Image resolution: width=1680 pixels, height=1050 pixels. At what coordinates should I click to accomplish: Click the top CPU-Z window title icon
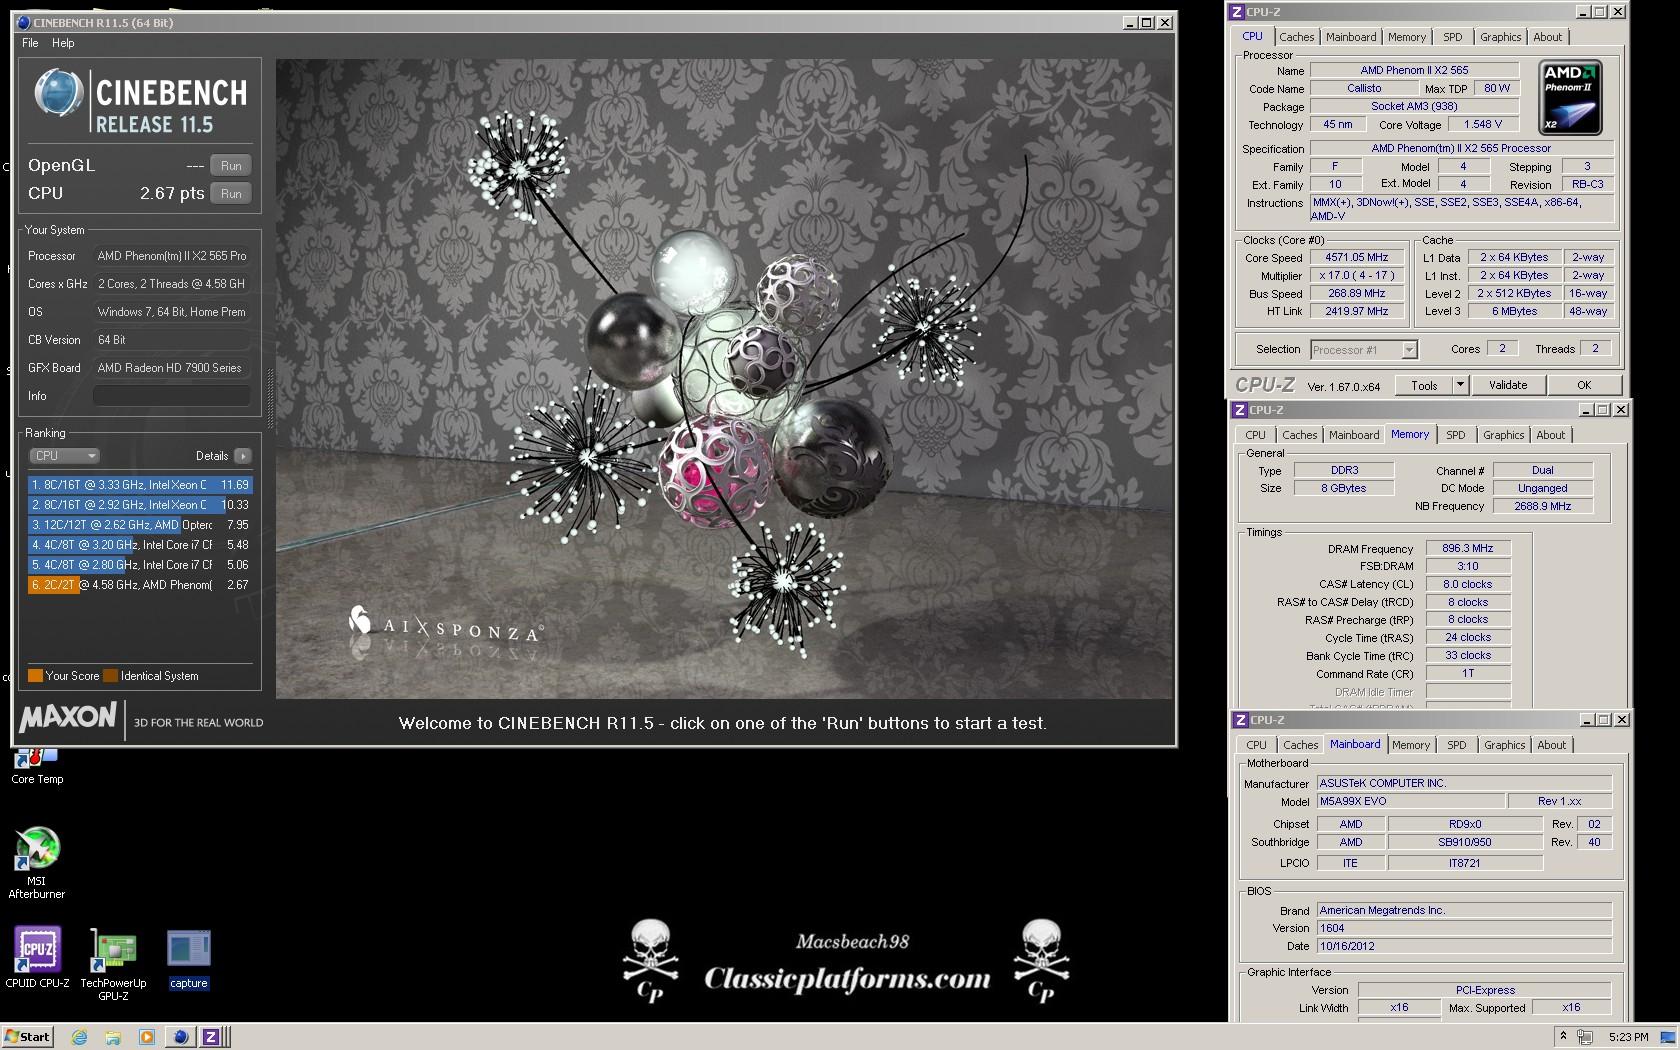[x=1238, y=12]
